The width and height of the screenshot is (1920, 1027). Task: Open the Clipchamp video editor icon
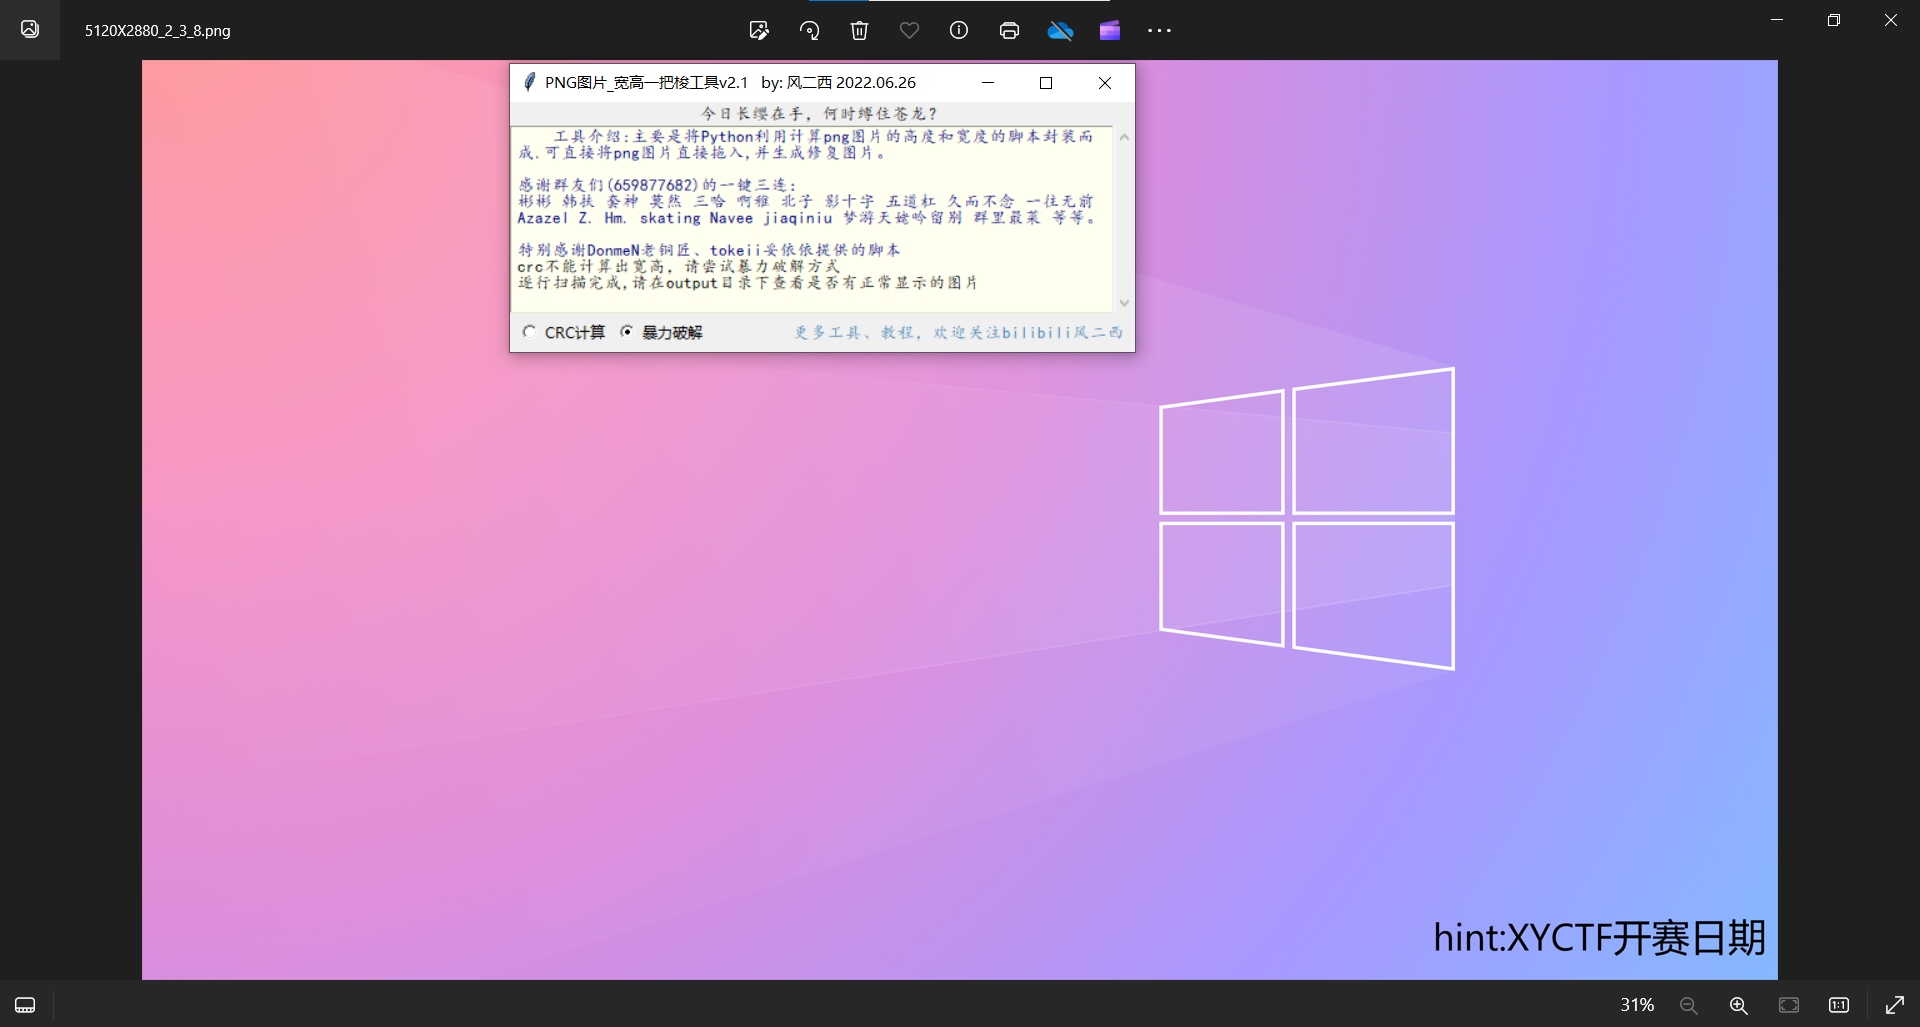[x=1110, y=30]
